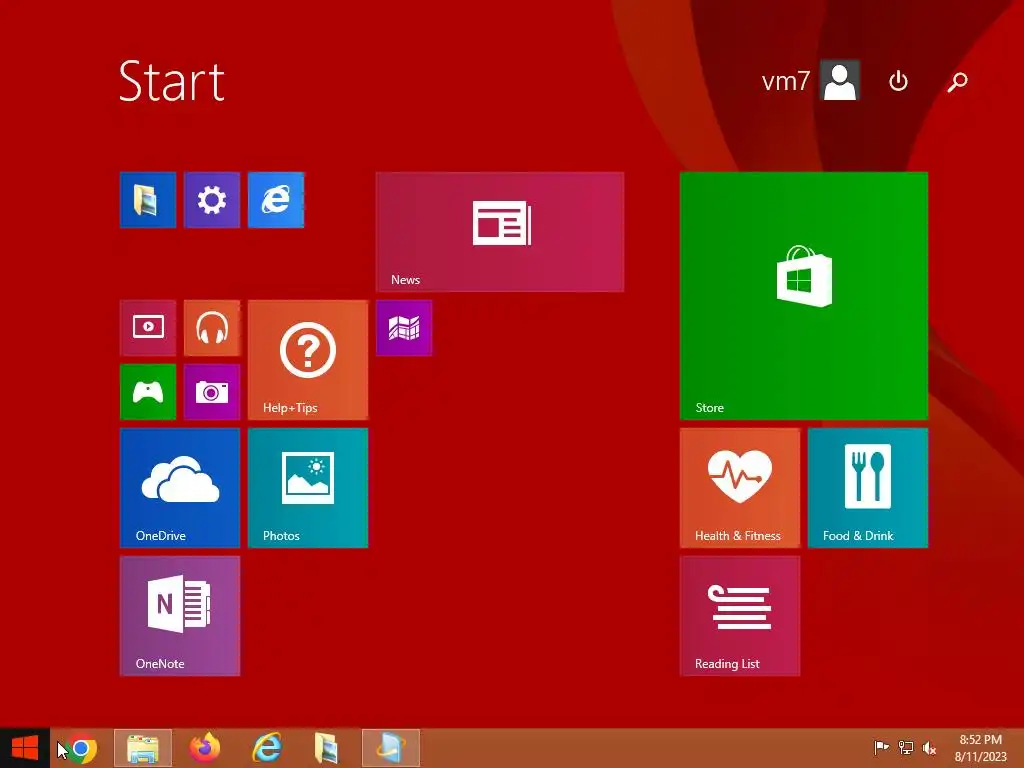Open the PC Settings gear tile
This screenshot has height=768, width=1024.
(212, 200)
